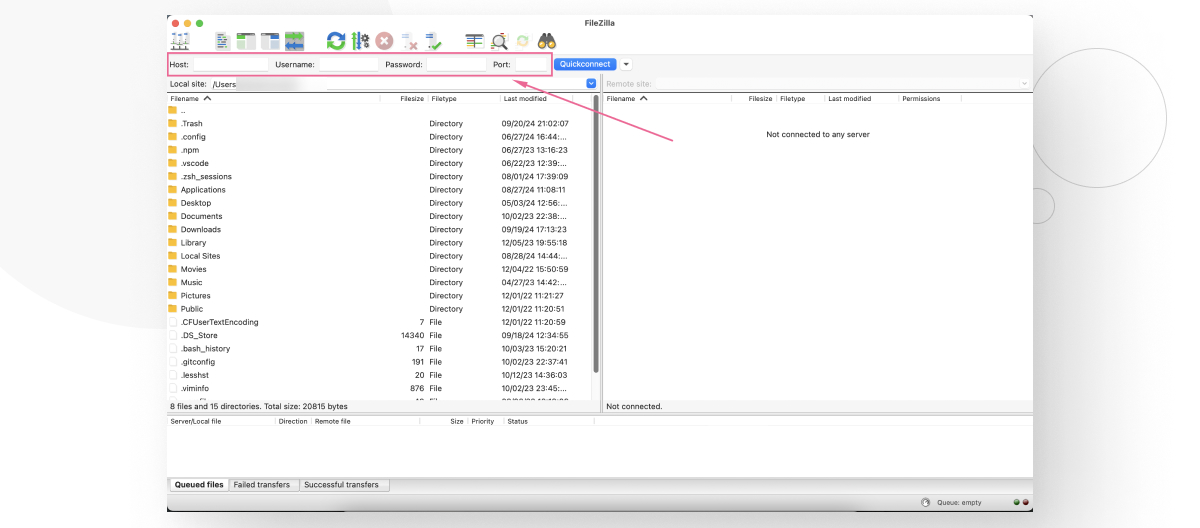Select the Documents folder row
1200x528 pixels.
pos(380,216)
